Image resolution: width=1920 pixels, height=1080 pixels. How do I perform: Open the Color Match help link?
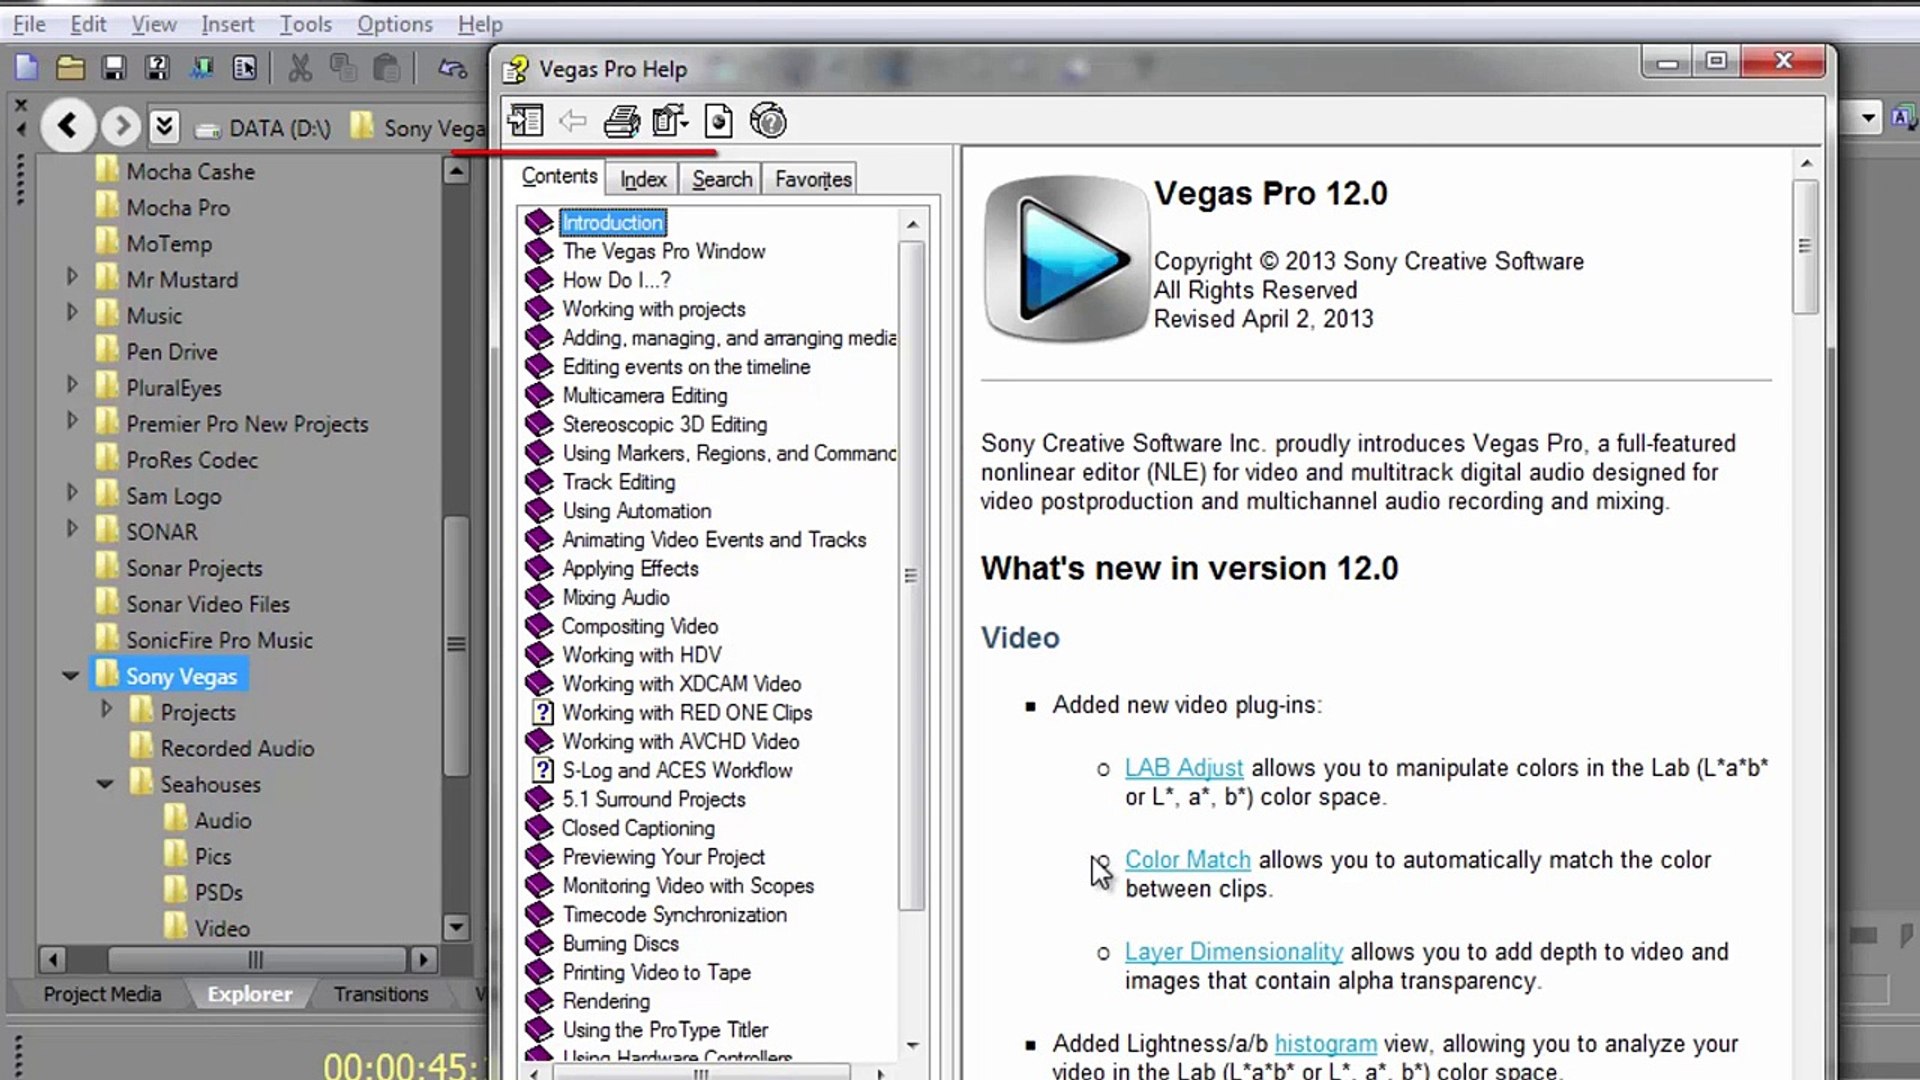point(1187,860)
